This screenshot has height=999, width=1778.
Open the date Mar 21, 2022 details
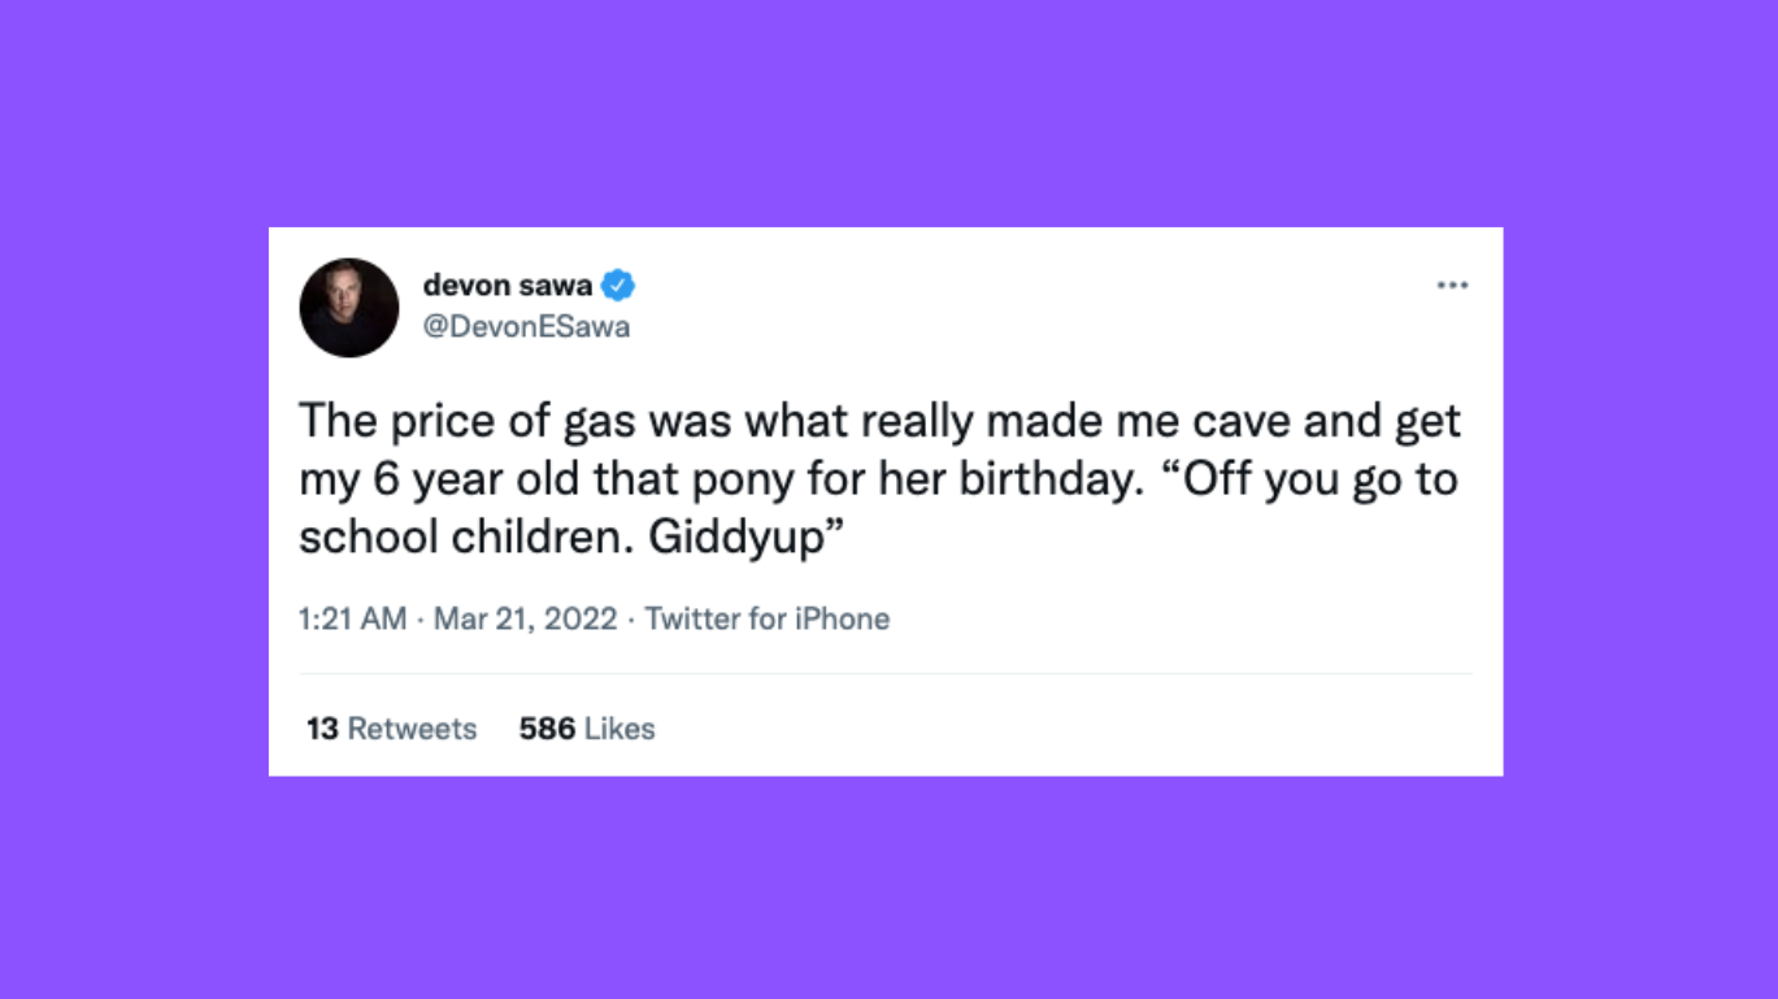pyautogui.click(x=525, y=618)
